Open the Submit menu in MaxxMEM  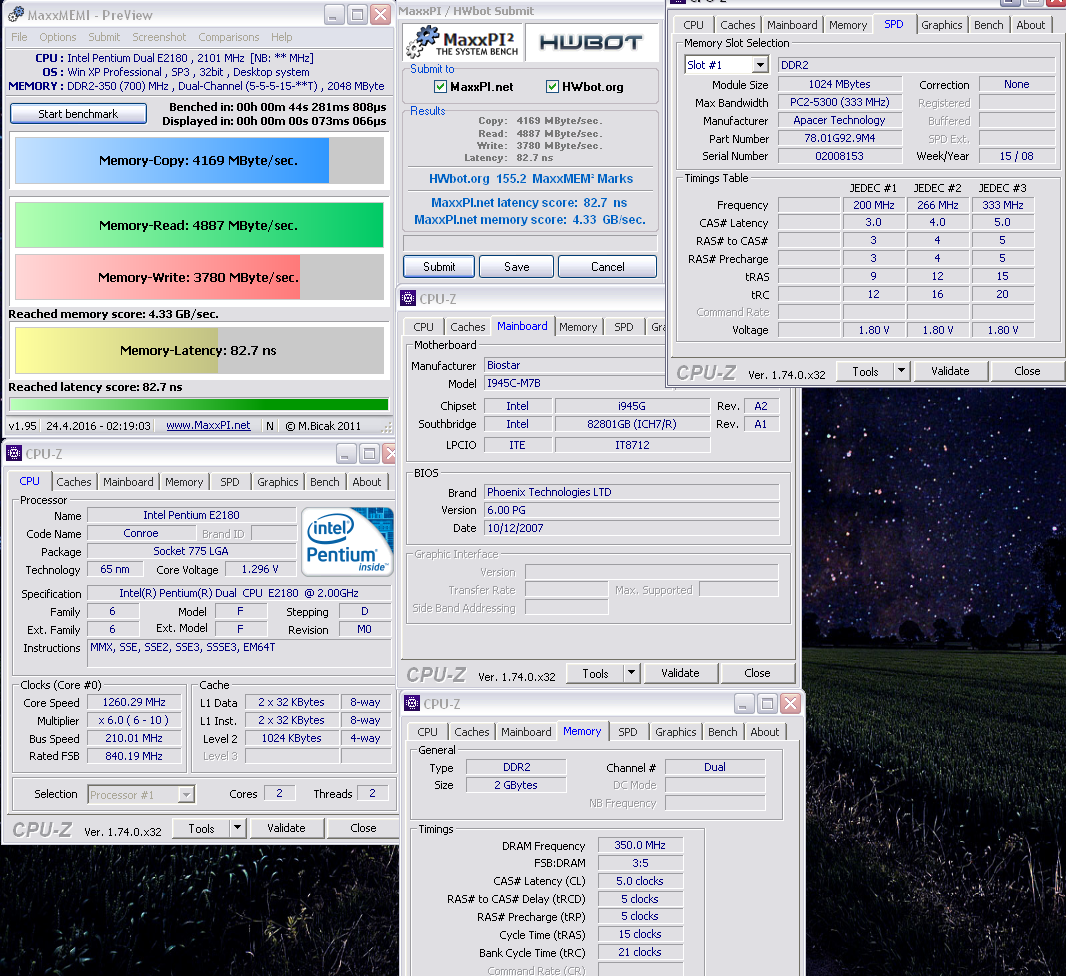(x=104, y=37)
